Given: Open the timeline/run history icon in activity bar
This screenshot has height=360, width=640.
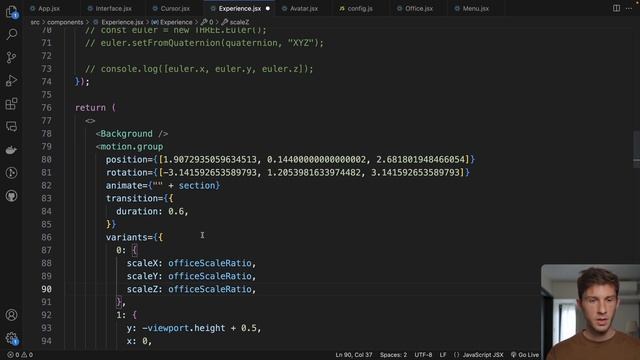Looking at the screenshot, I should click(11, 173).
